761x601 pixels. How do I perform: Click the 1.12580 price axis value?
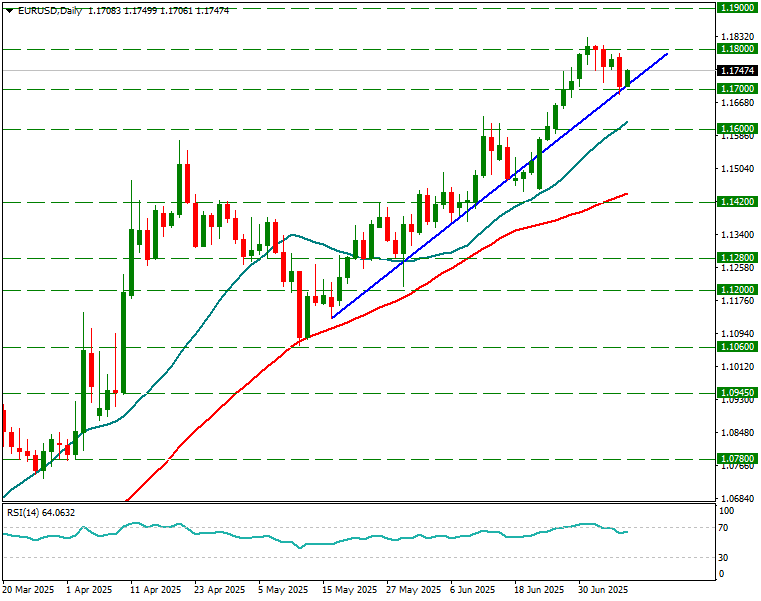(x=738, y=267)
